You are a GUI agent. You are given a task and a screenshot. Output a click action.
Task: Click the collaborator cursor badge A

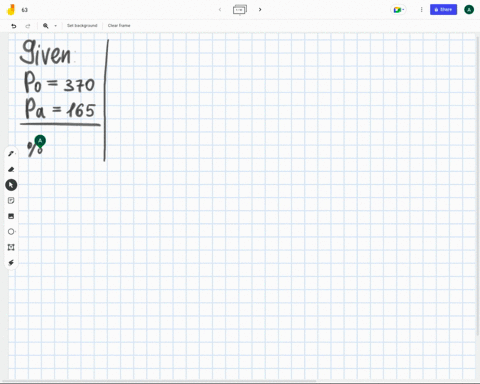click(x=40, y=141)
